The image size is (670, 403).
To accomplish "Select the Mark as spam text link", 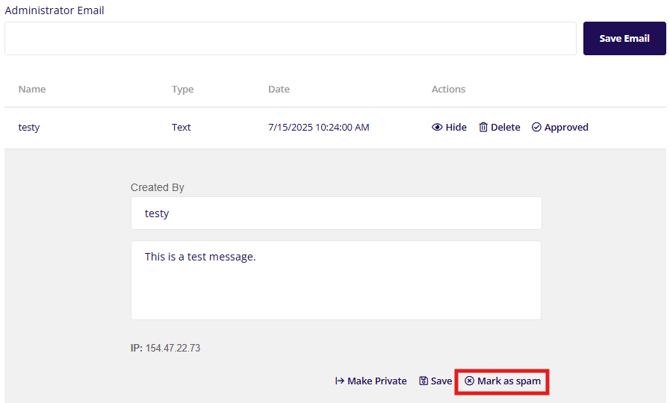I will click(x=510, y=381).
